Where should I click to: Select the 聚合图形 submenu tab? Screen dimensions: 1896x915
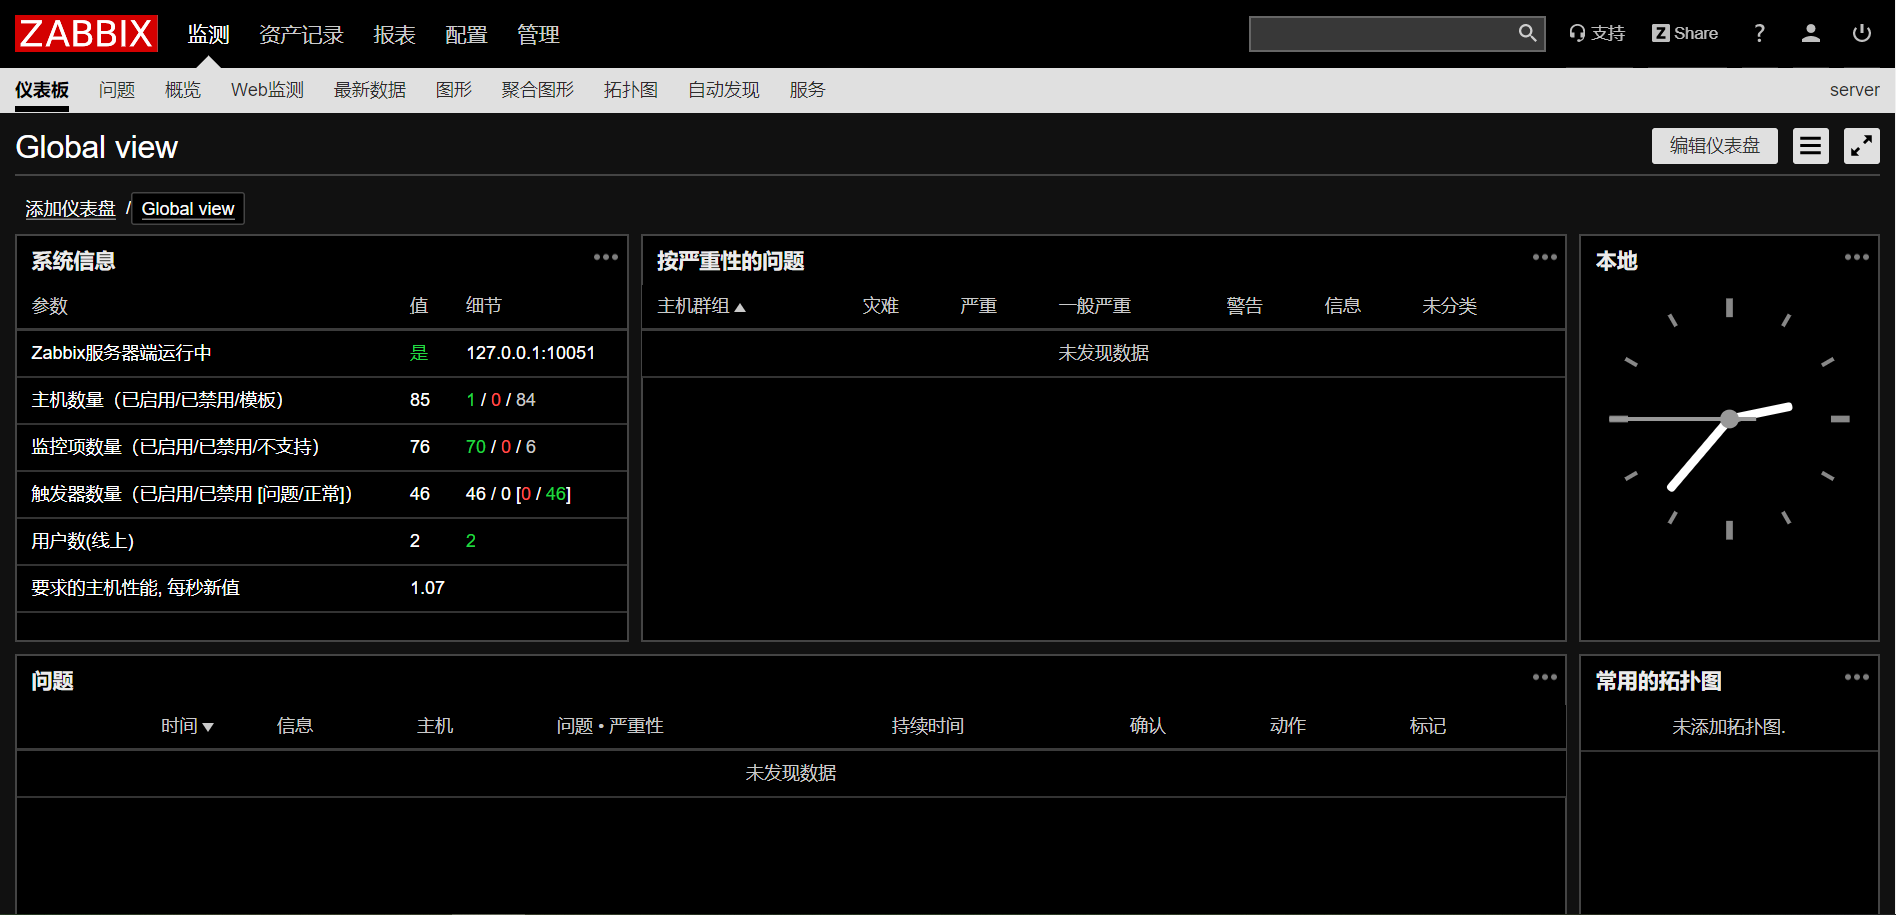pos(538,90)
